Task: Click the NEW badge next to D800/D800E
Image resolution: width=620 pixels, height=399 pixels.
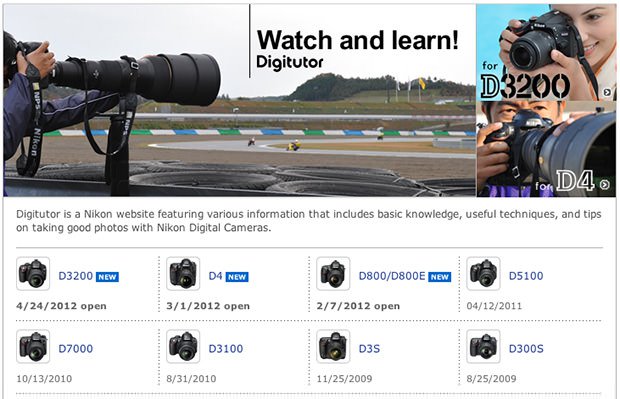Action: (440, 277)
